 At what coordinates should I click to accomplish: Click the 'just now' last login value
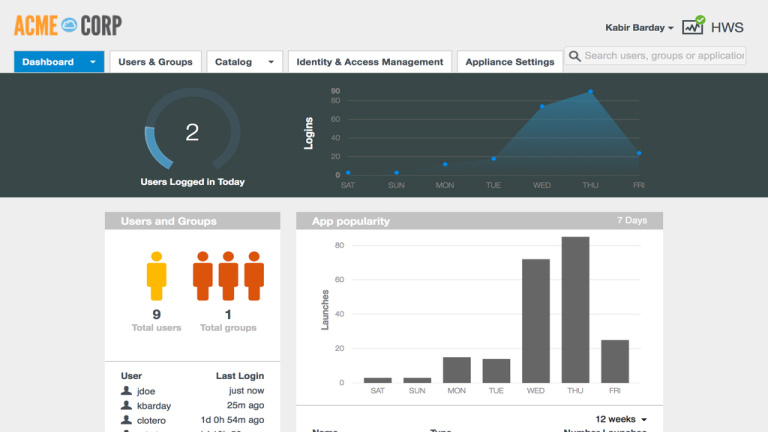246,391
